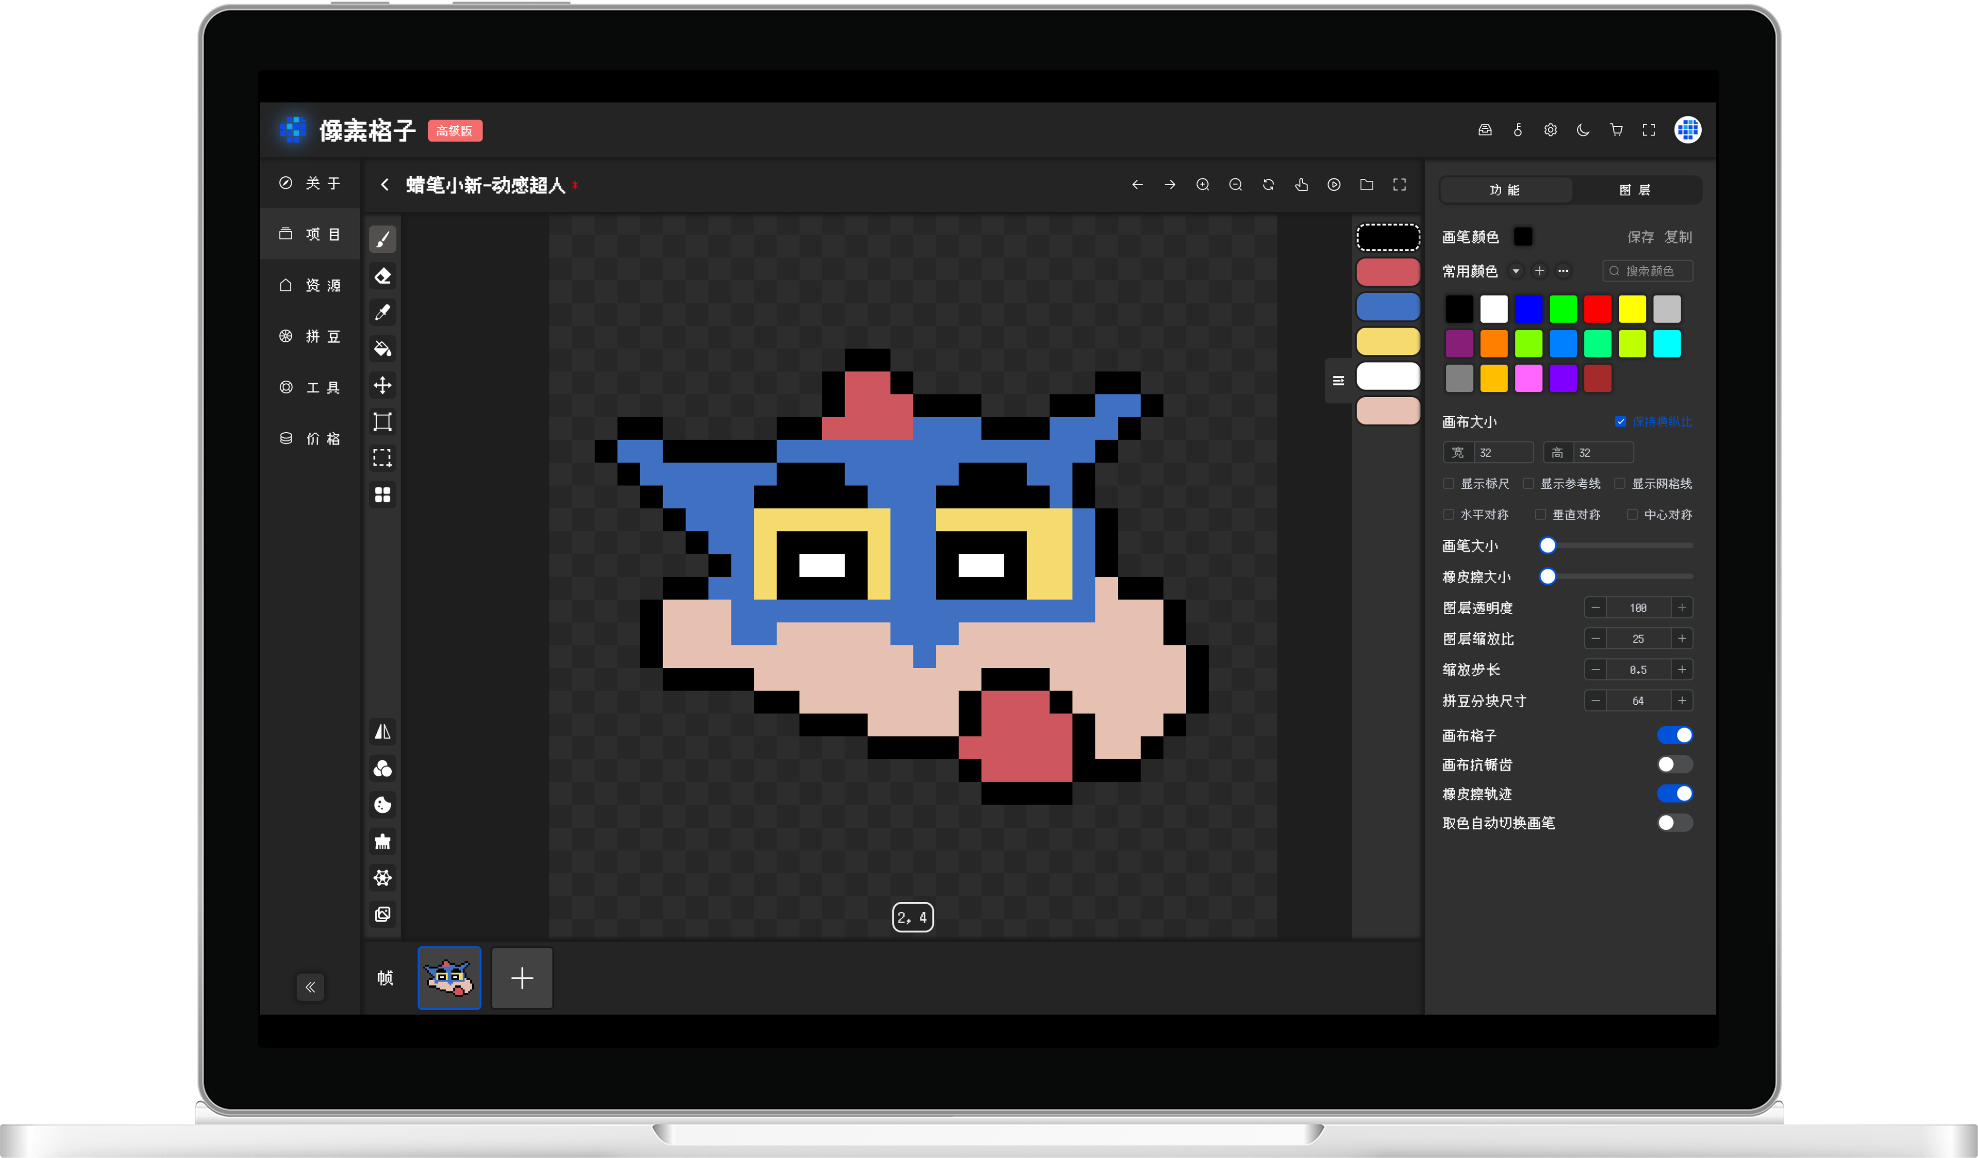Increase 图层透明度 with the plus button
The image size is (1978, 1158).
tap(1682, 608)
